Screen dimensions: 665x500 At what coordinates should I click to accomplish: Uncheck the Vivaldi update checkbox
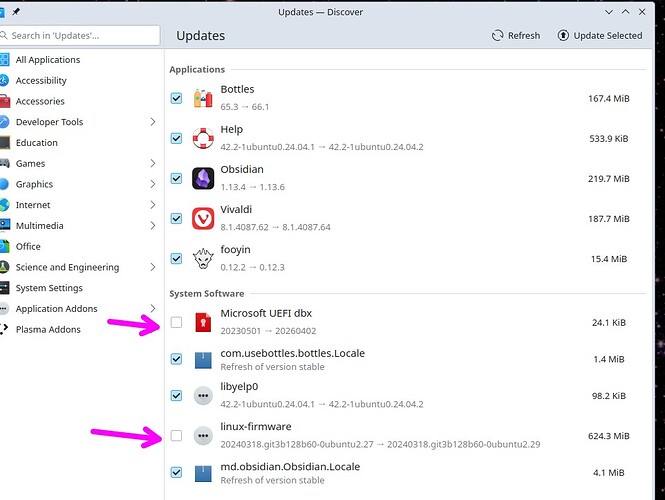(x=176, y=218)
